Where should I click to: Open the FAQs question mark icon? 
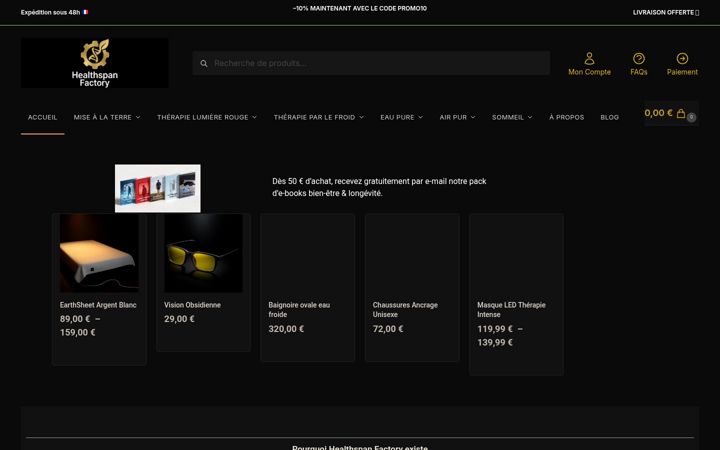point(639,58)
